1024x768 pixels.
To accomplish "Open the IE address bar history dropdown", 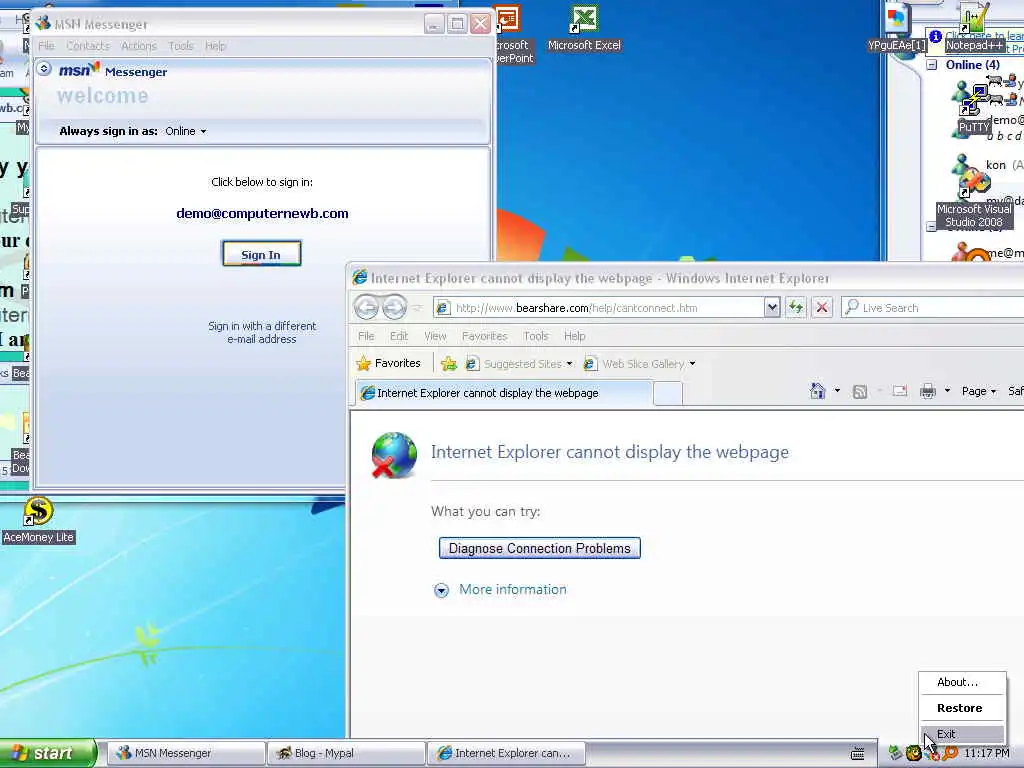I will coord(772,307).
